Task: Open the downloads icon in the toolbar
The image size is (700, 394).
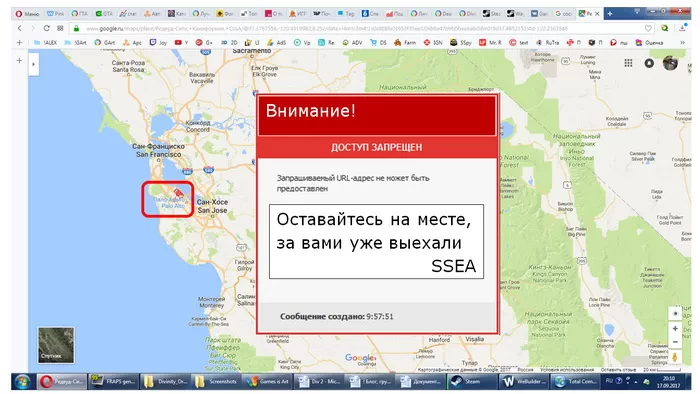Action: pos(682,28)
